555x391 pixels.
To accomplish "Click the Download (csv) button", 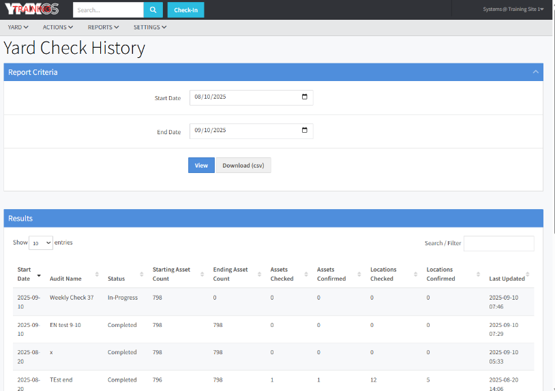I will [244, 165].
